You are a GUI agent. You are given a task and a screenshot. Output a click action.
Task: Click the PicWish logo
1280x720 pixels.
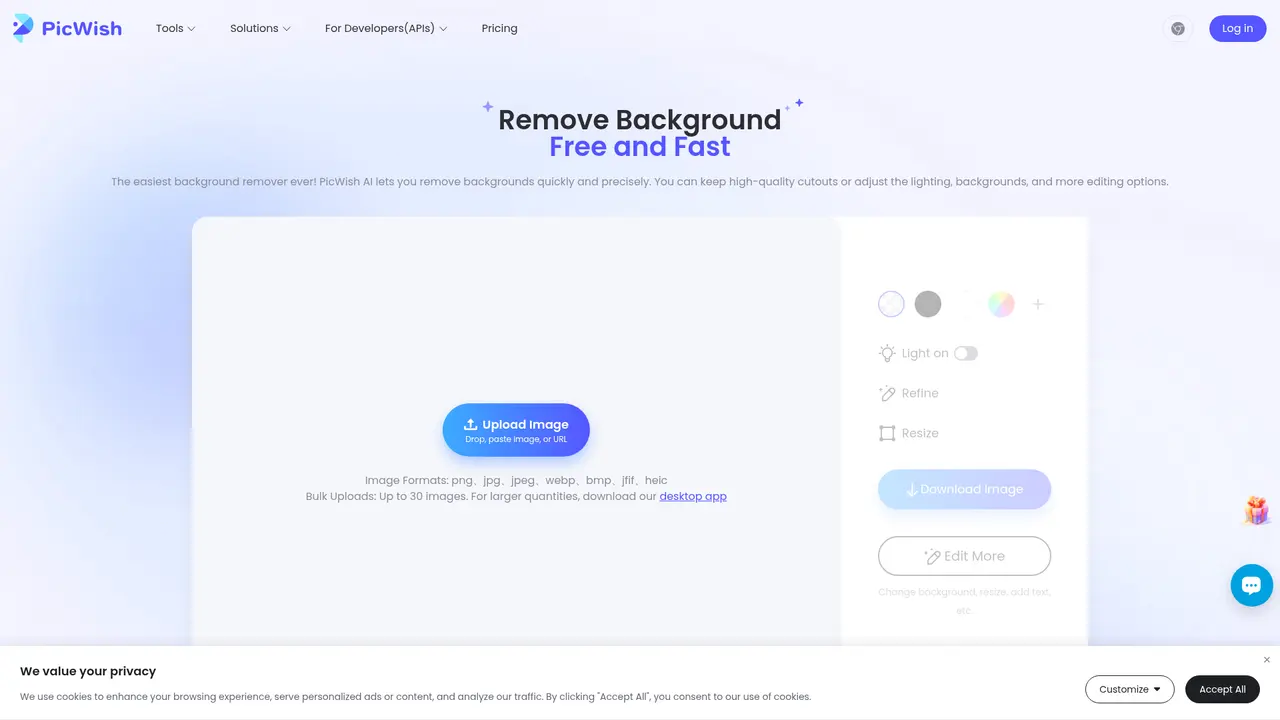pyautogui.click(x=67, y=28)
